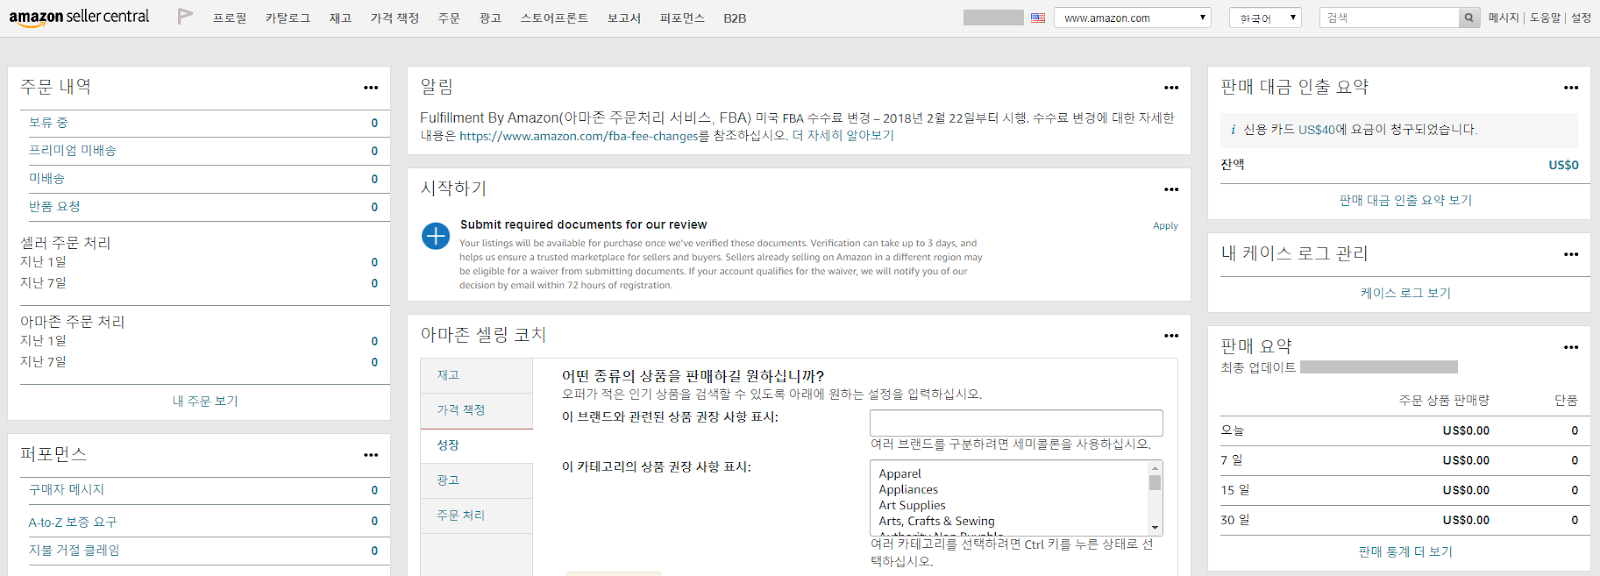Select Arts, Crafts & Sewing category
The height and width of the screenshot is (576, 1600).
937,521
